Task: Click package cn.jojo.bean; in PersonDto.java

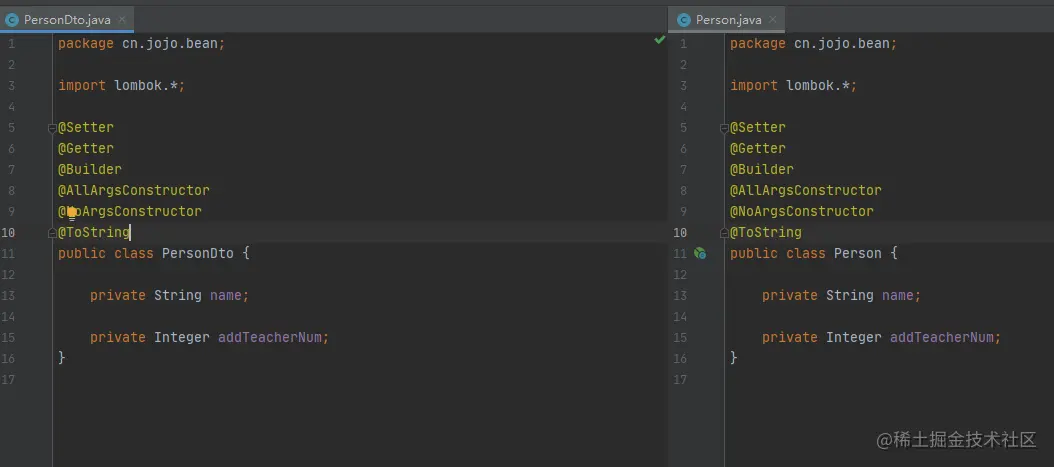Action: pos(142,44)
